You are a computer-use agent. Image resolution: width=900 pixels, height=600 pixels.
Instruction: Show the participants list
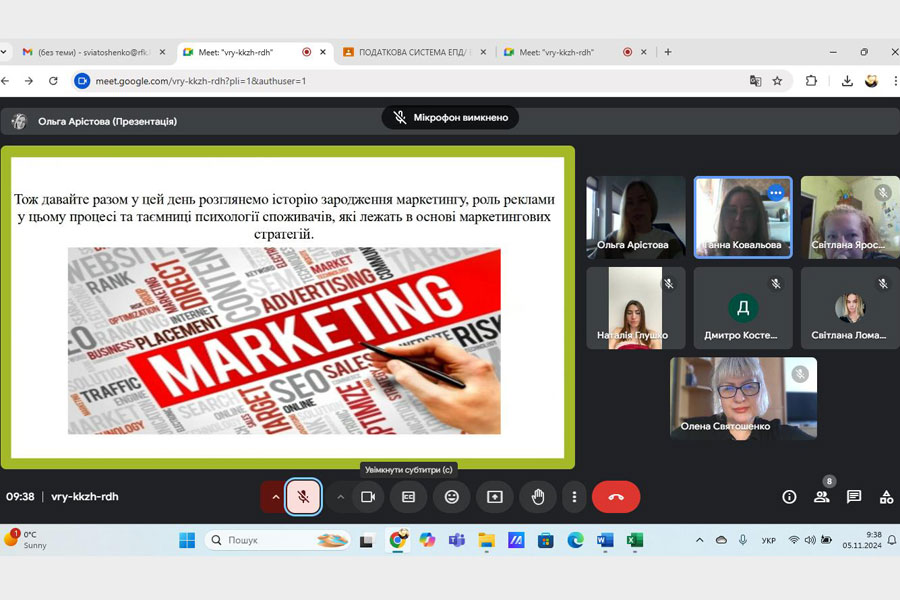(821, 497)
